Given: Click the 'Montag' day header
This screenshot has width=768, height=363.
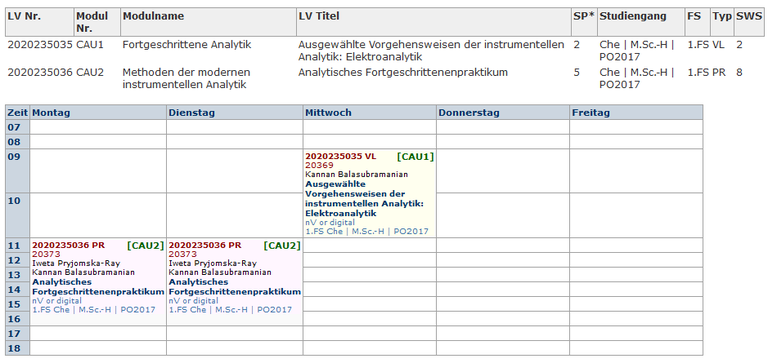Looking at the screenshot, I should [98, 113].
